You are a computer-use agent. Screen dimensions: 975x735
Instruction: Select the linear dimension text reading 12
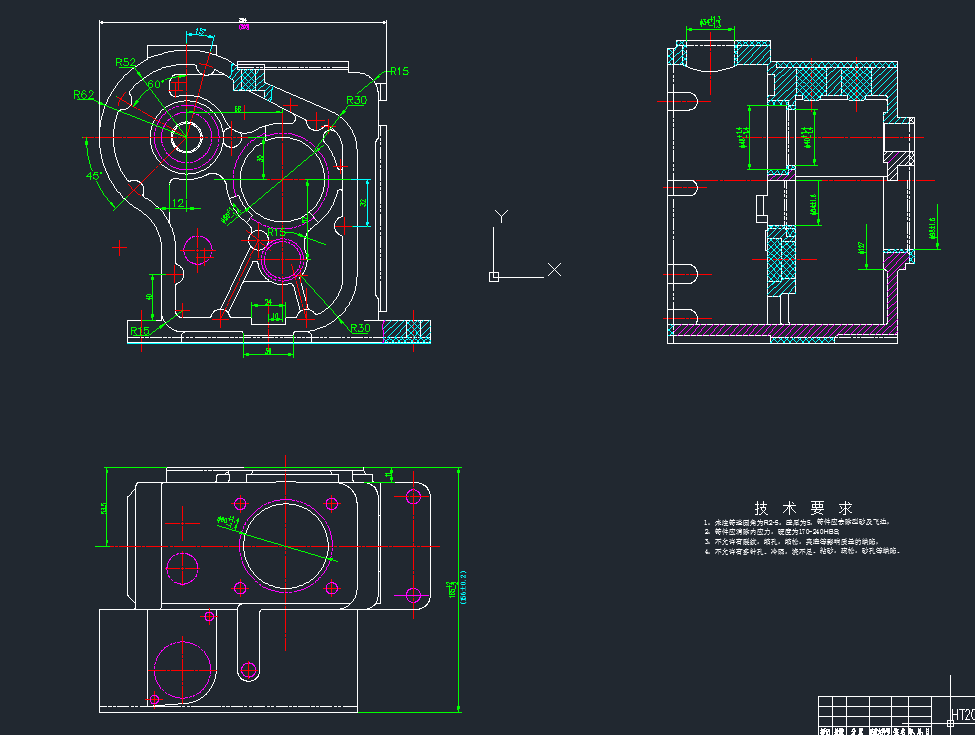(178, 203)
